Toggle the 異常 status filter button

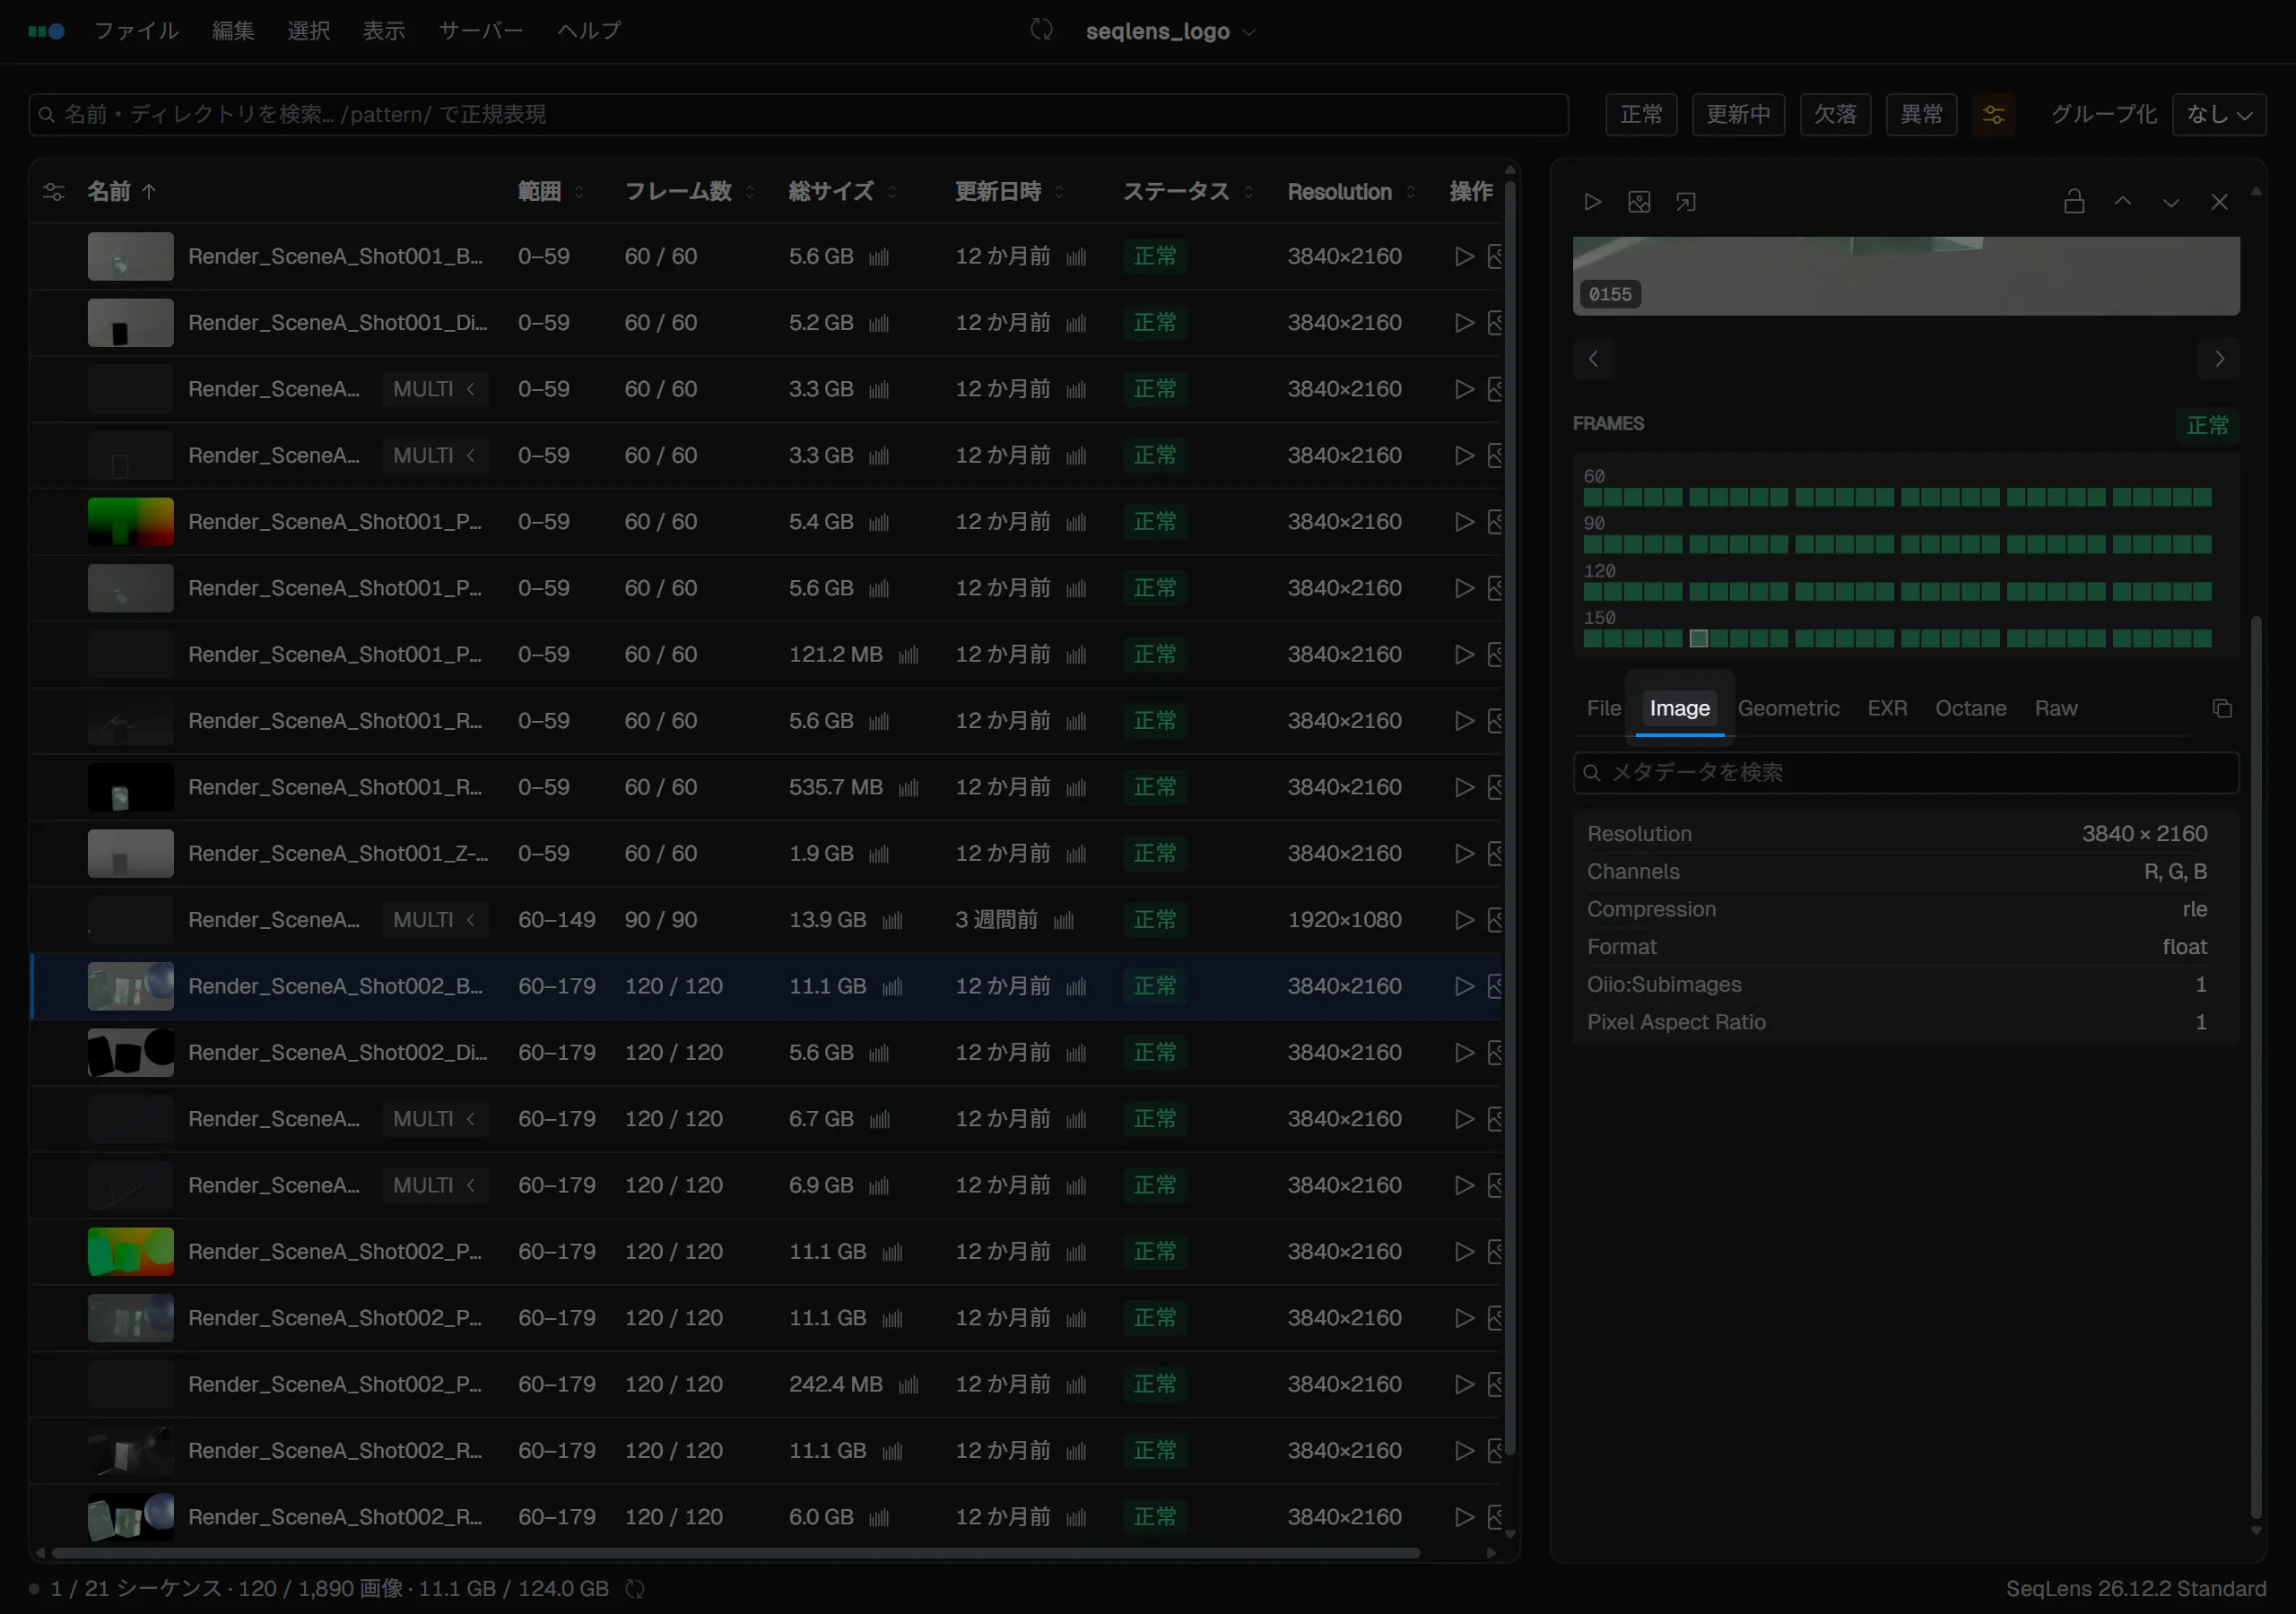click(x=1921, y=114)
